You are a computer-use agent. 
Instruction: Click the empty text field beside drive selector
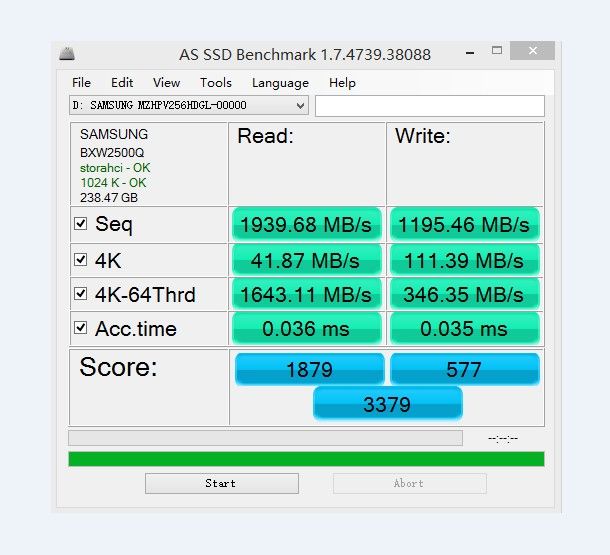[429, 106]
